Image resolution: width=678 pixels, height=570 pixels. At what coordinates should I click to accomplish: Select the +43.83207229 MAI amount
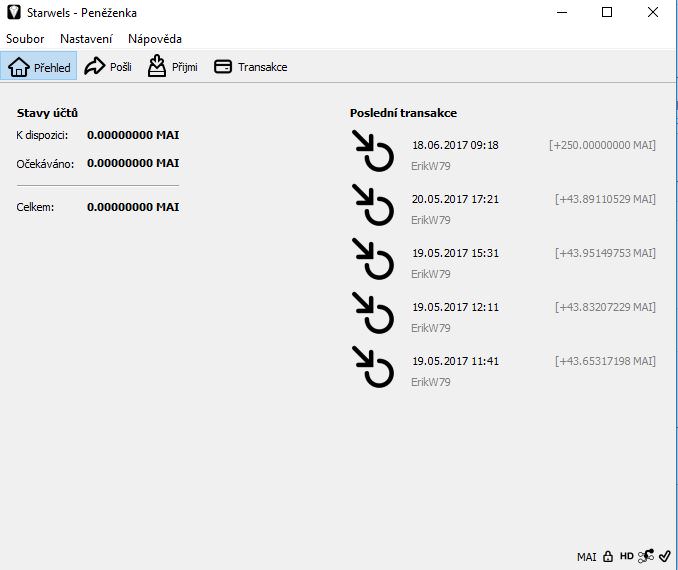605,307
